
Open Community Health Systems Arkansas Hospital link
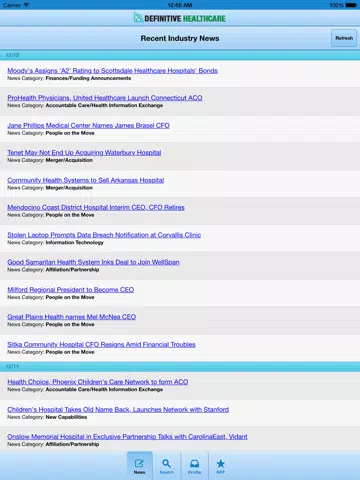click(85, 180)
